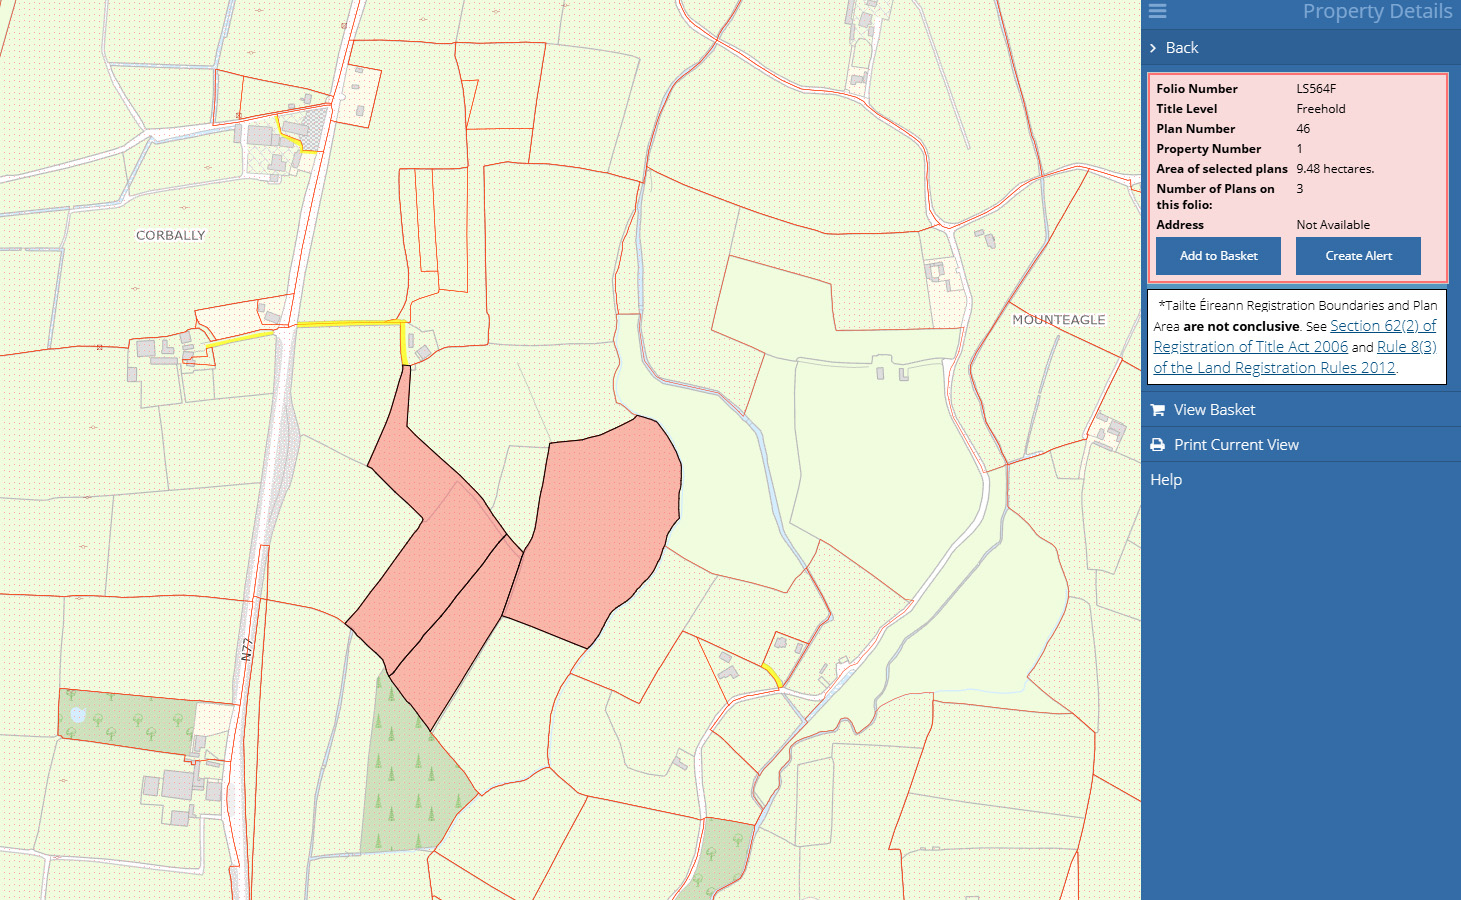Click the shopping cart basket icon
1461x900 pixels.
[1157, 410]
